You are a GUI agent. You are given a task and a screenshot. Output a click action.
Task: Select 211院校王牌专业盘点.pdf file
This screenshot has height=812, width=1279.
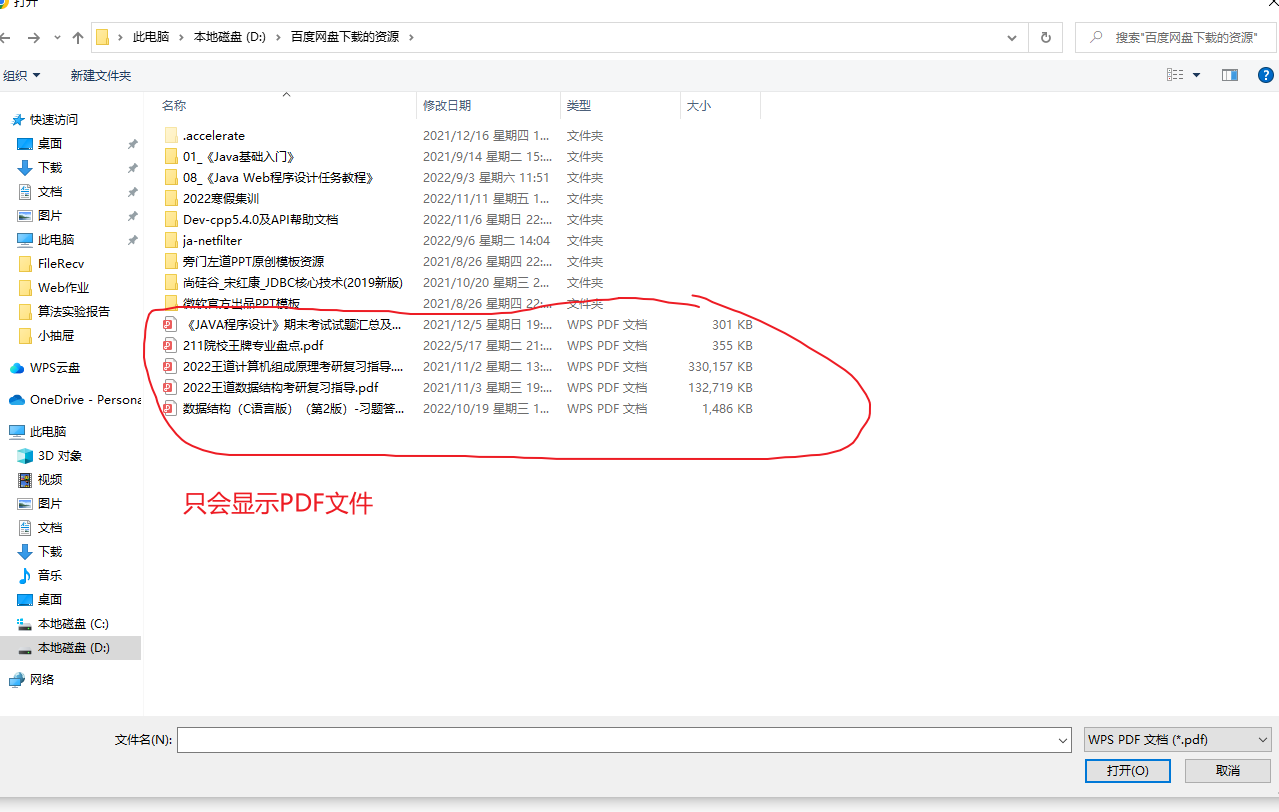253,345
